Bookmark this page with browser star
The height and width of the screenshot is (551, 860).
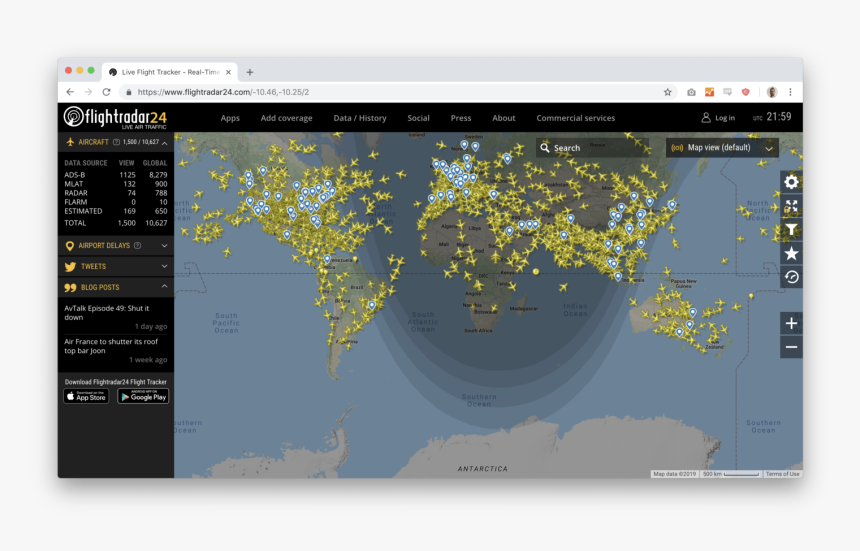(x=667, y=92)
